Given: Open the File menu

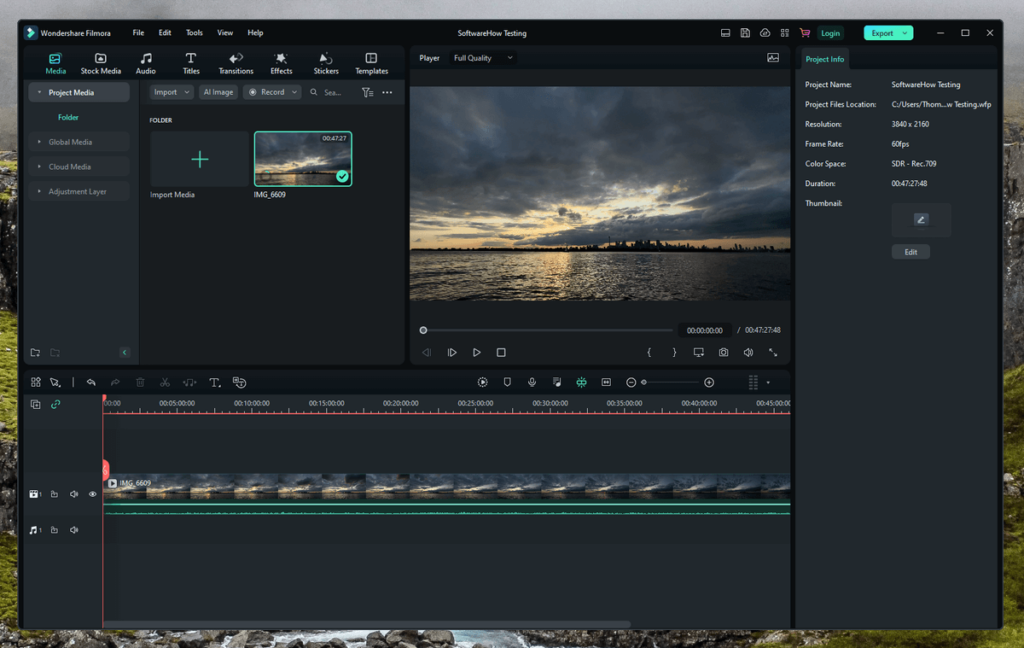Looking at the screenshot, I should tap(138, 33).
